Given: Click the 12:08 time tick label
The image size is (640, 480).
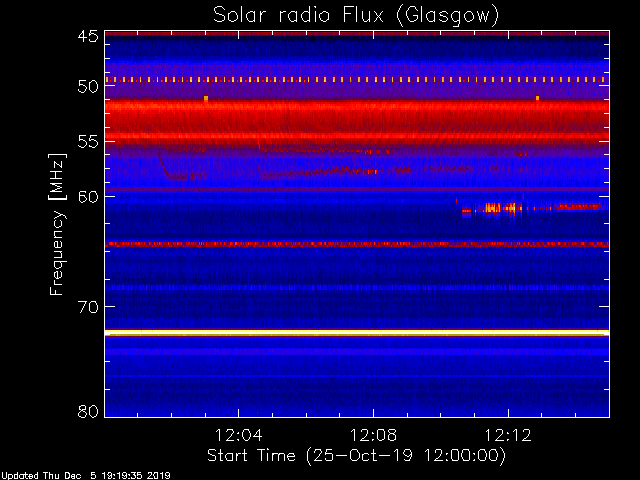Looking at the screenshot, I should coord(373,435).
